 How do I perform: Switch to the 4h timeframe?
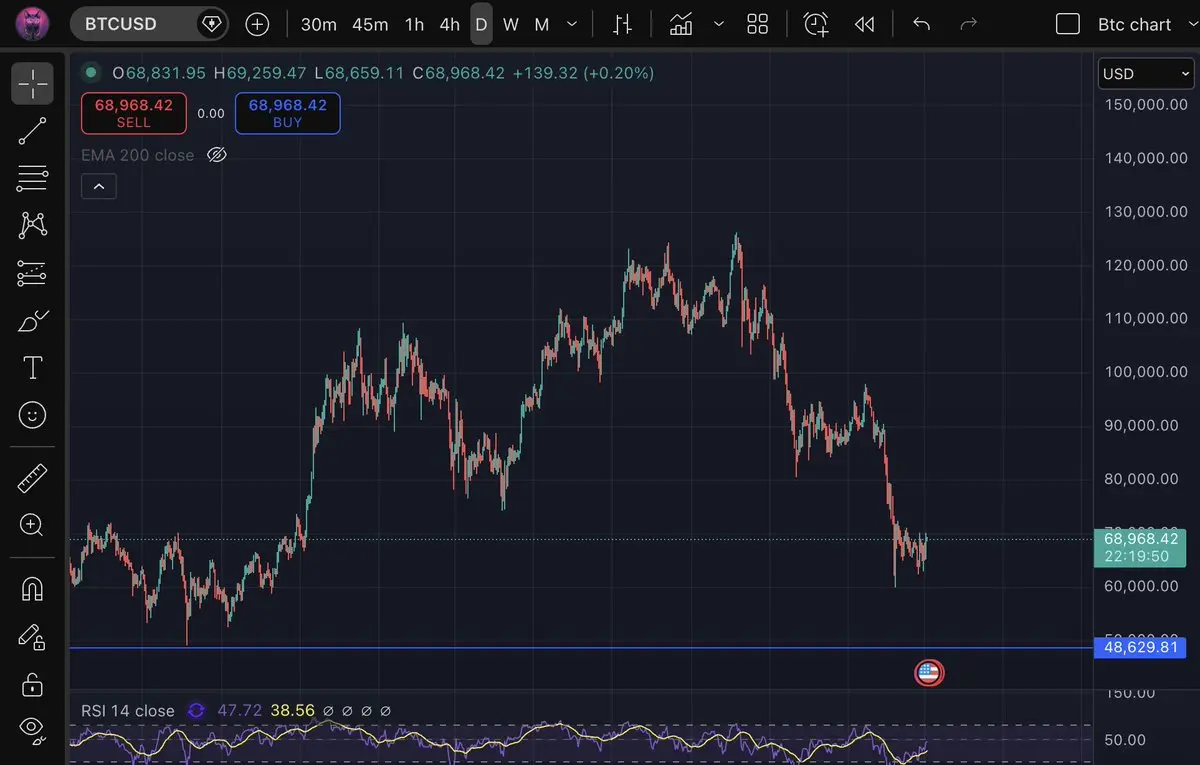point(450,24)
